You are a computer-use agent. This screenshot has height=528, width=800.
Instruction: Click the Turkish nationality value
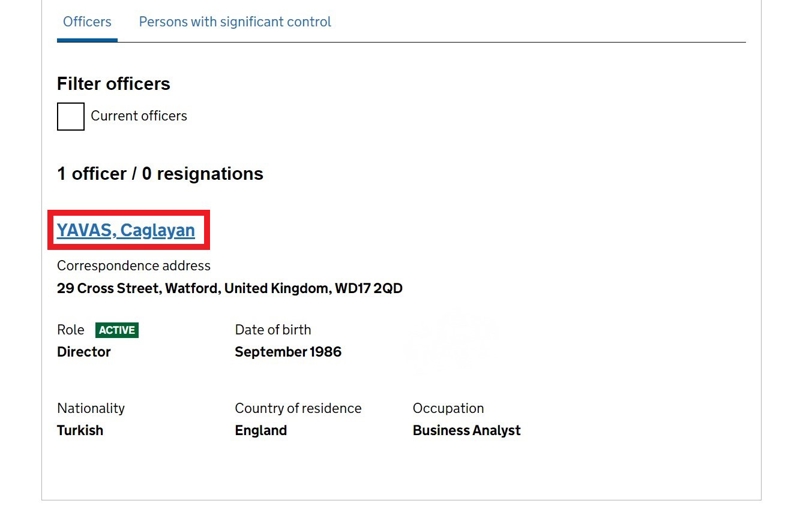coord(80,430)
